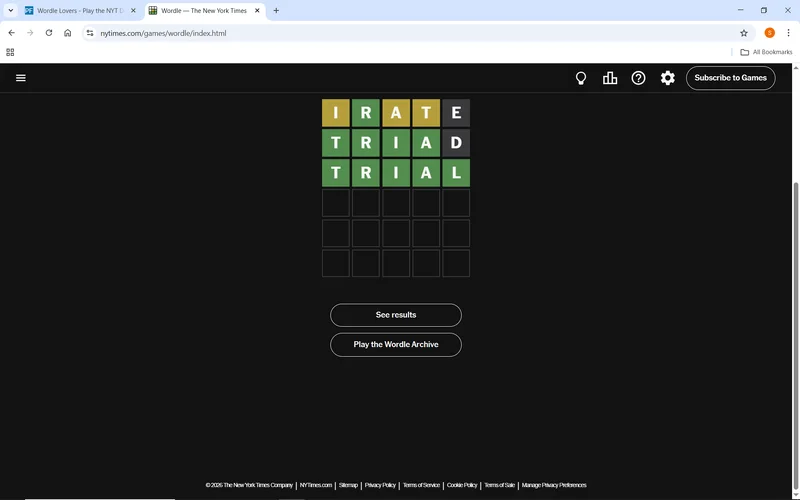The height and width of the screenshot is (500, 800).
Task: Click the yellow I tile in IRATE
Action: (336, 113)
